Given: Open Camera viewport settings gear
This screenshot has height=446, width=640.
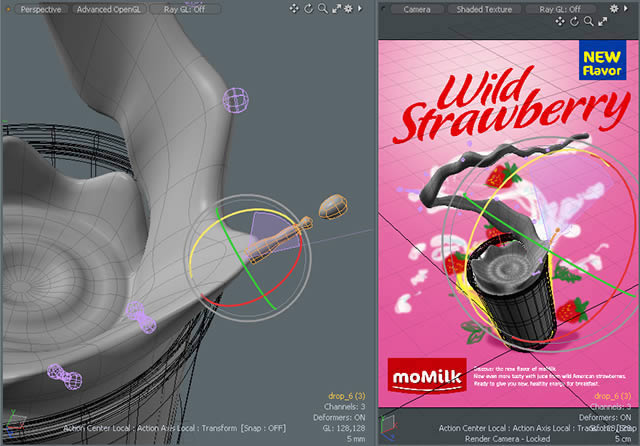Looking at the screenshot, I should point(614,9).
